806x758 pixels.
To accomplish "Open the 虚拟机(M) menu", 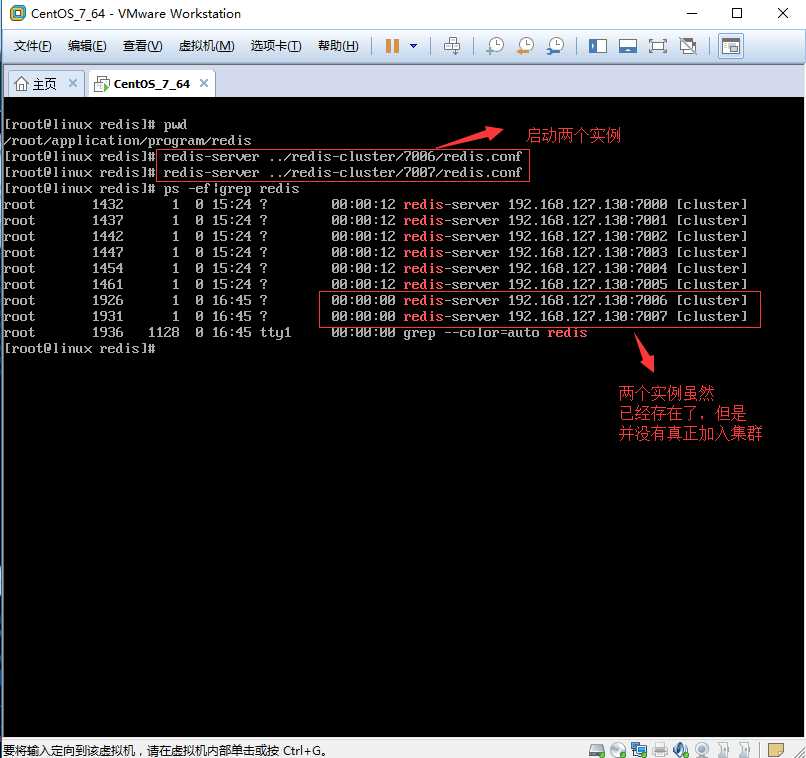I will click(206, 46).
